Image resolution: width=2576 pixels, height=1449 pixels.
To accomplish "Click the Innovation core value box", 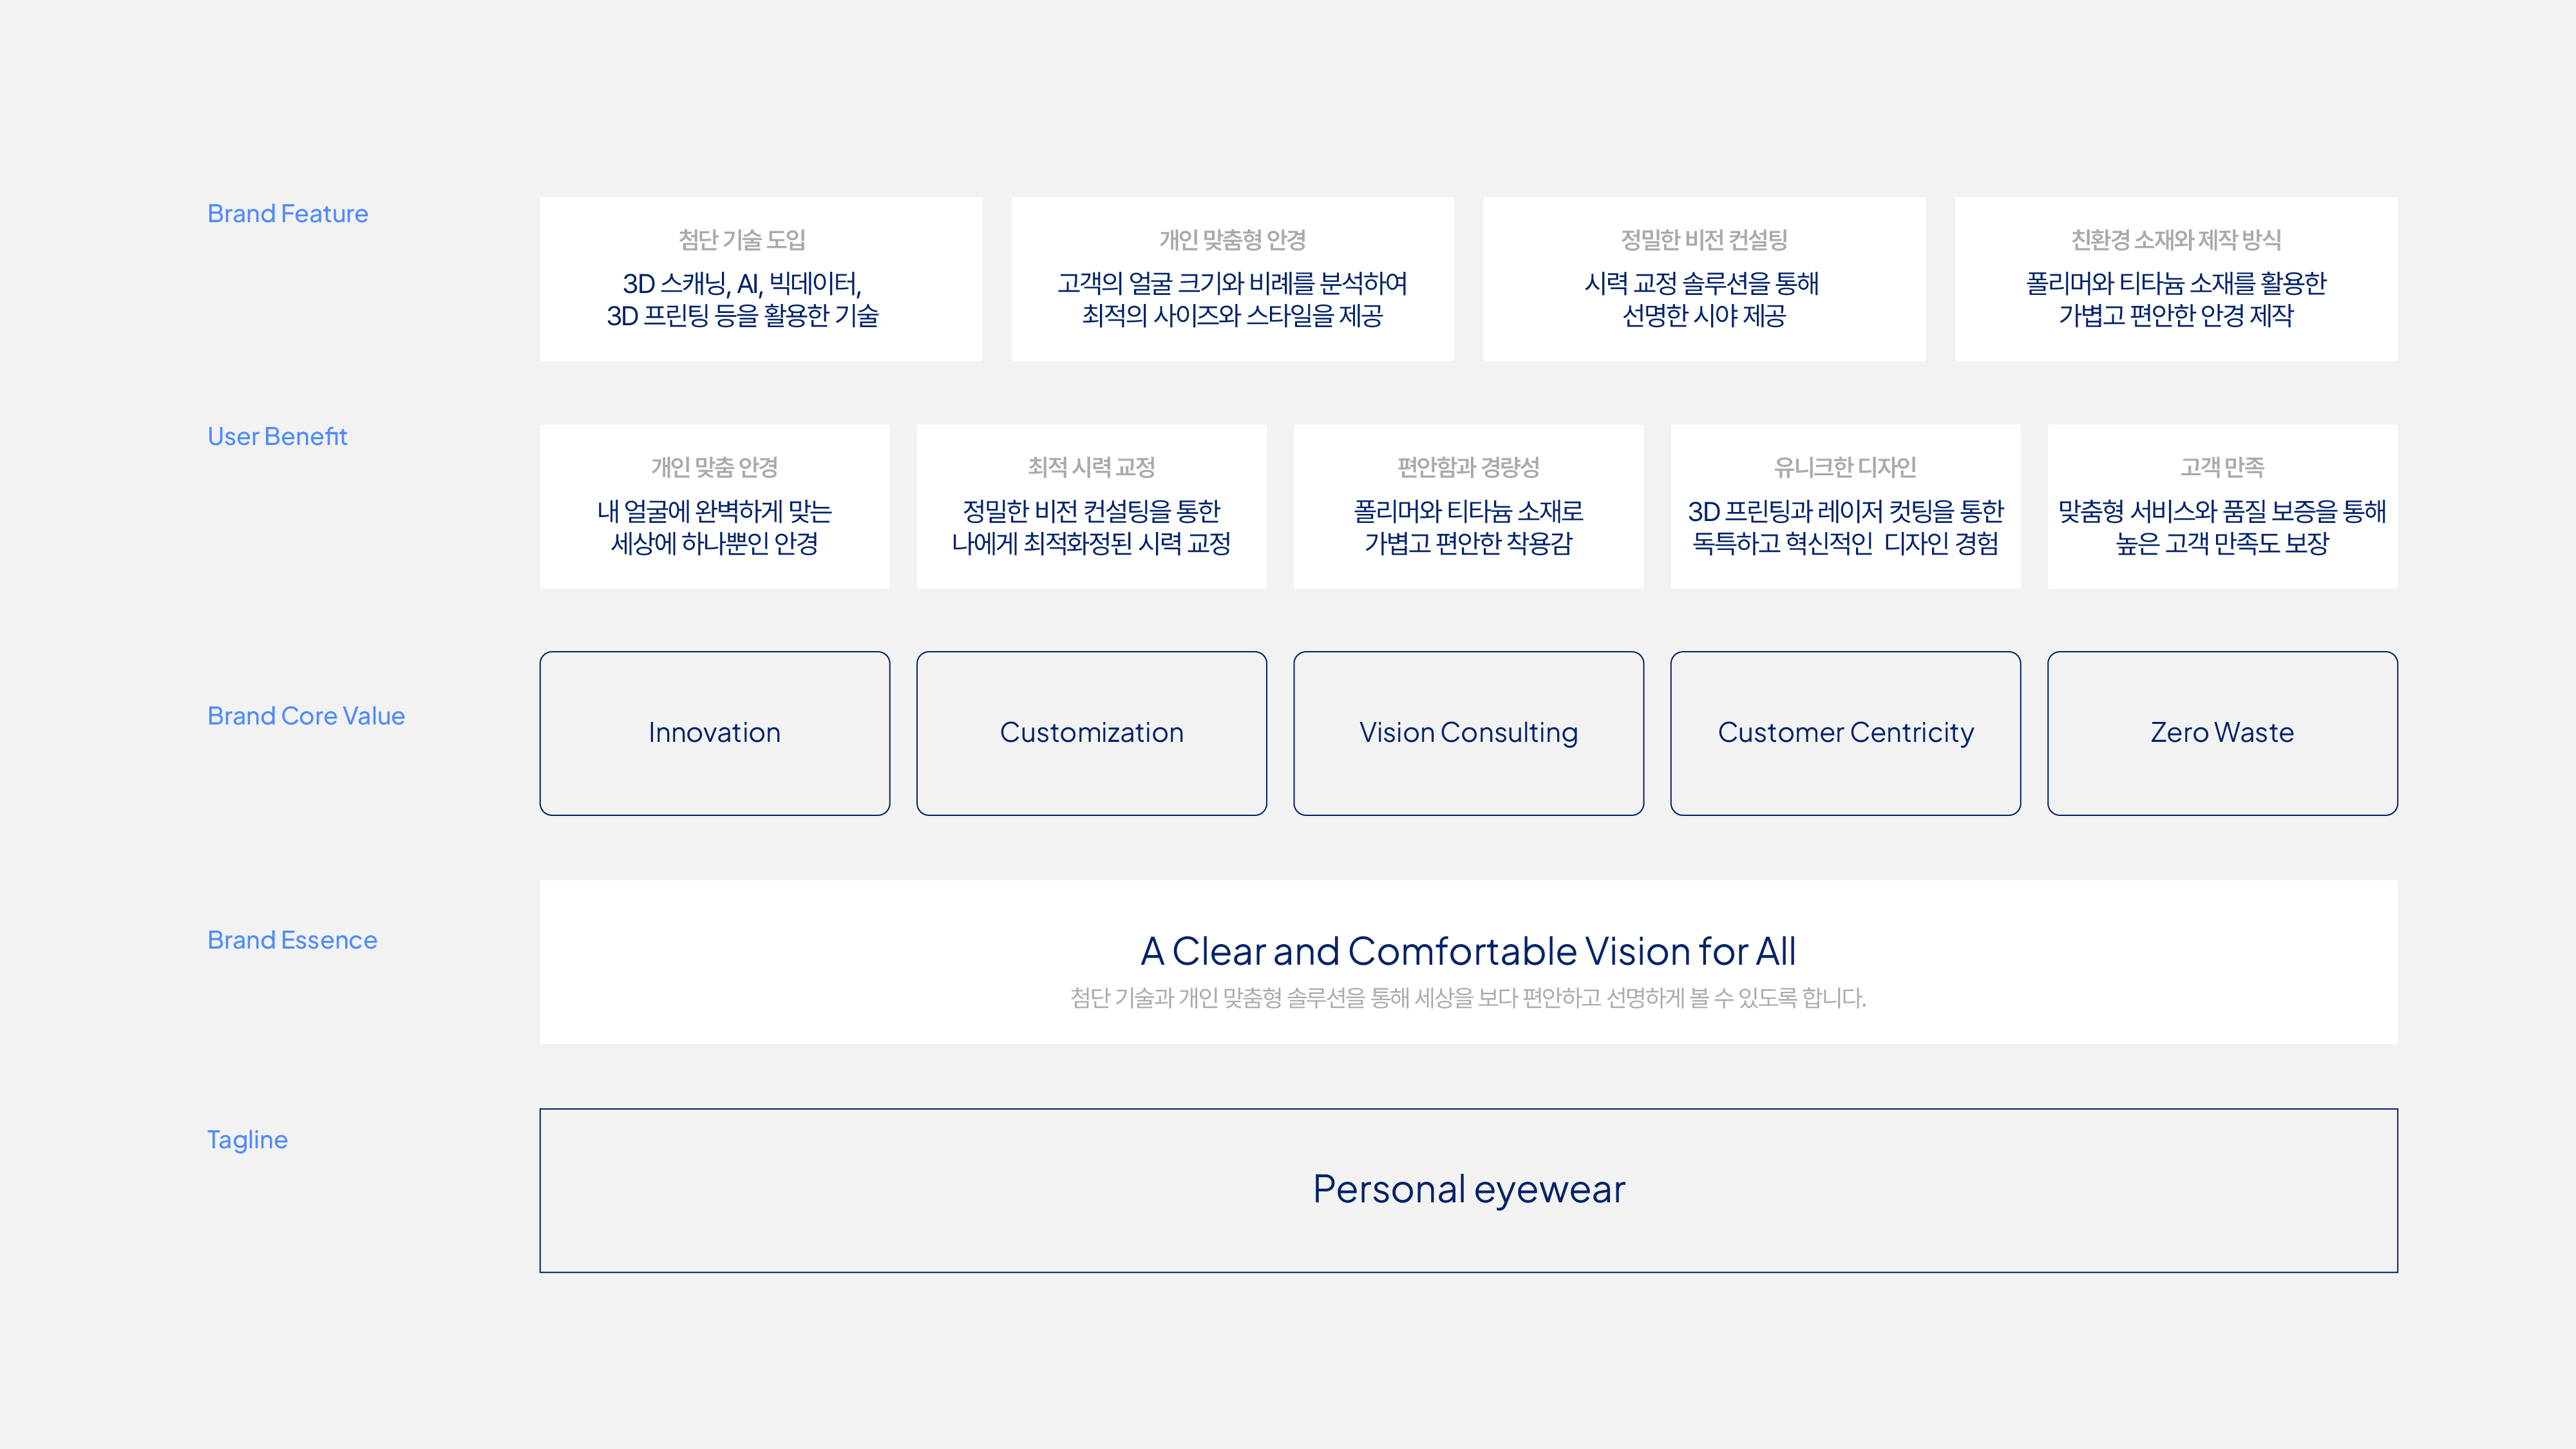I will [714, 733].
